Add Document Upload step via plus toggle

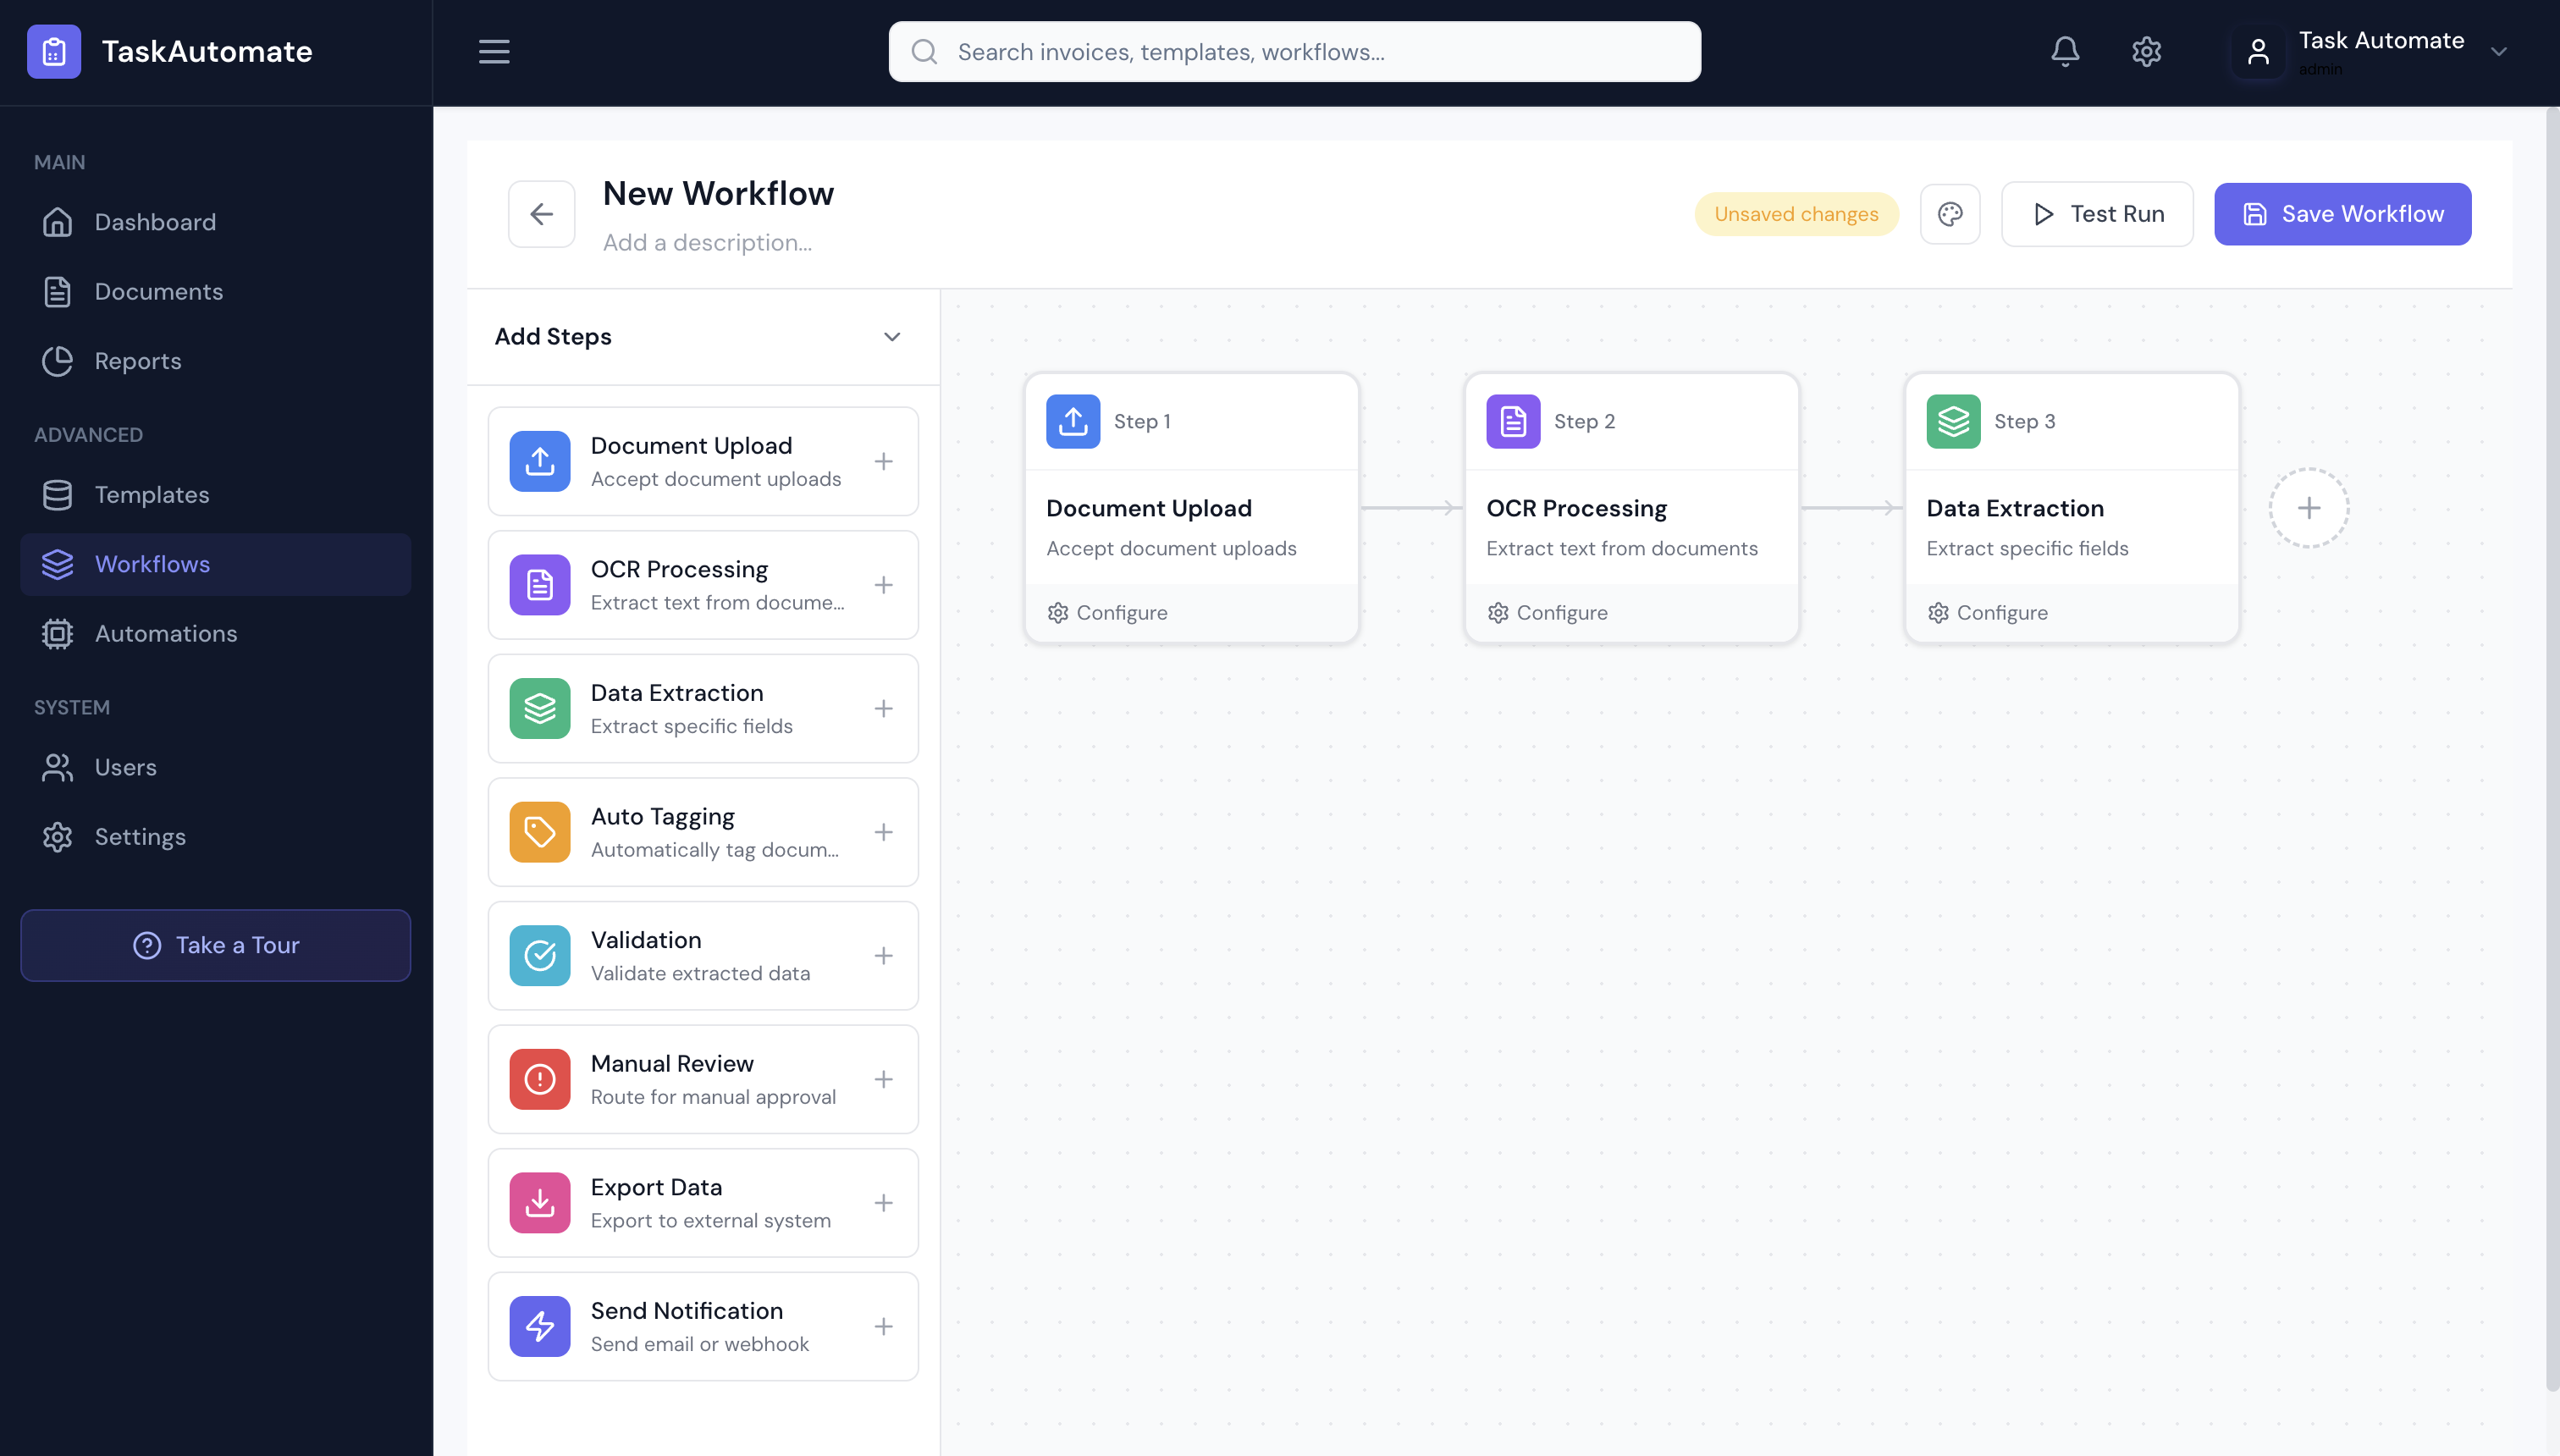[884, 461]
